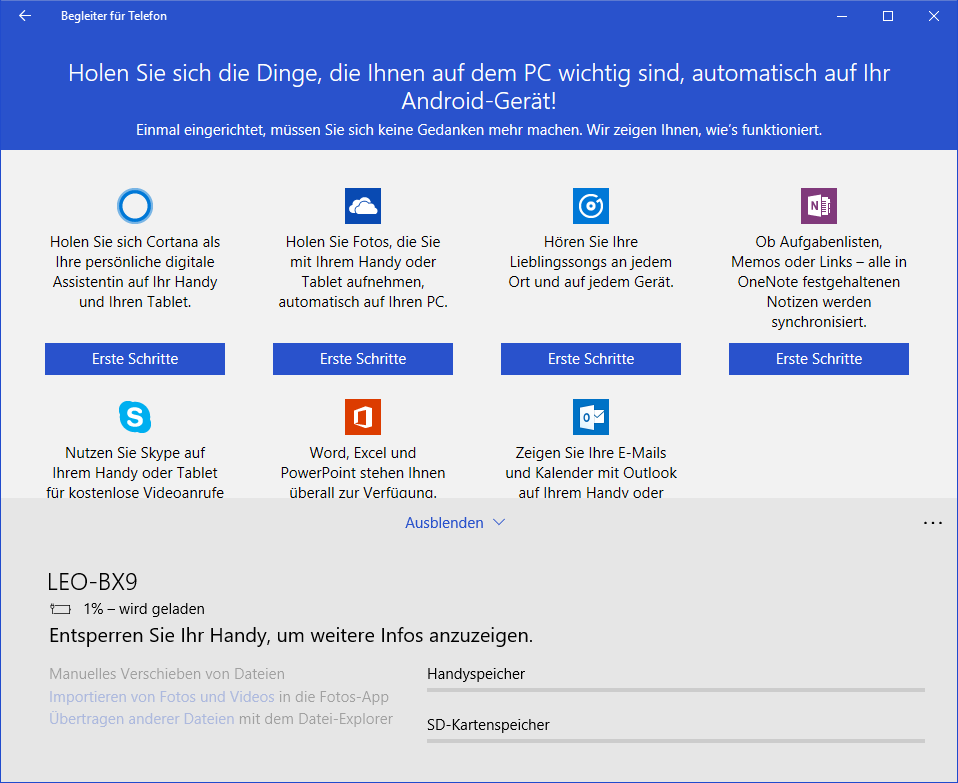Click the SD-Kartenspeicher storage bar
958x783 pixels.
tap(676, 741)
